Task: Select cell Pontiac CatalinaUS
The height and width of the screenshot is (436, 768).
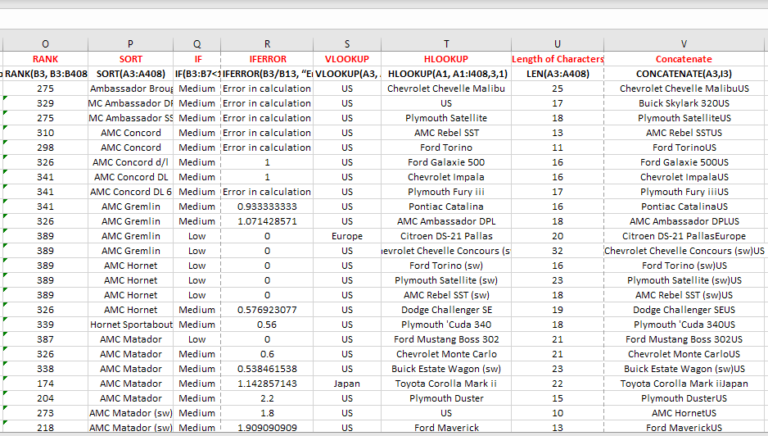Action: click(x=684, y=207)
